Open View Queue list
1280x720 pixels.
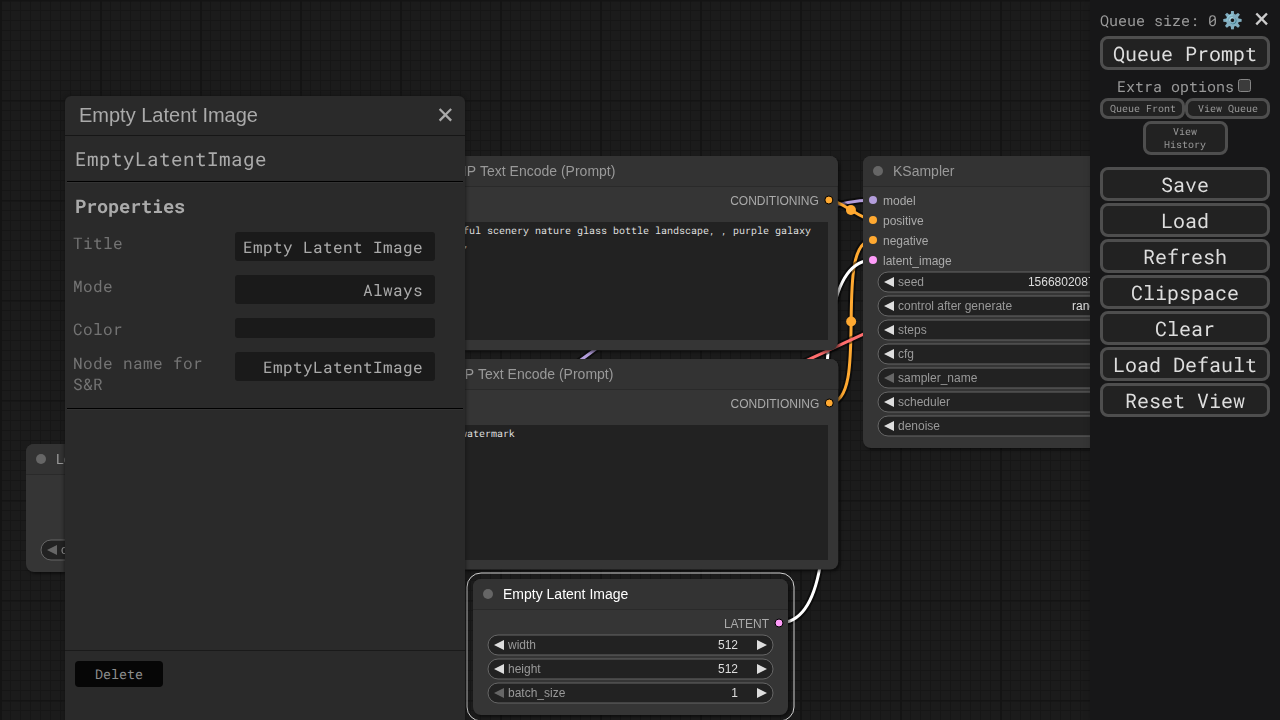(x=1227, y=109)
